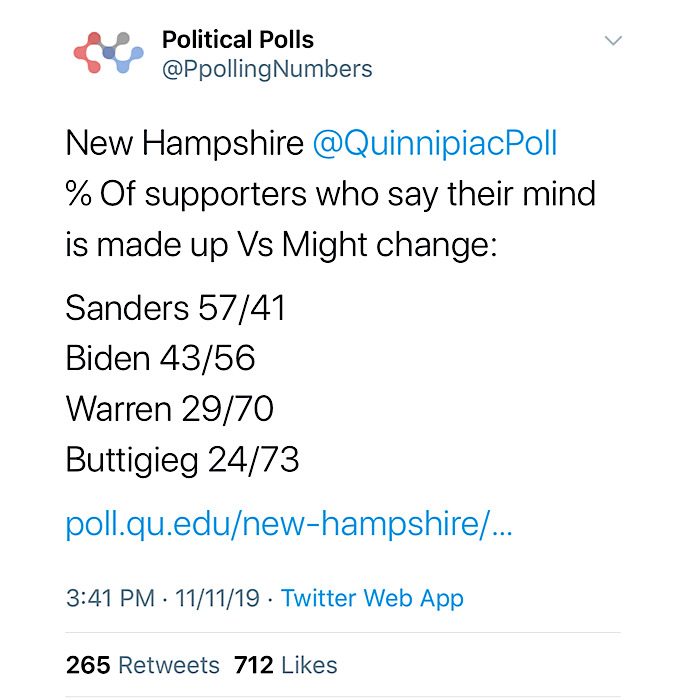Open the Twitter Web App source link
Screen dimensions: 700x700
(x=372, y=599)
